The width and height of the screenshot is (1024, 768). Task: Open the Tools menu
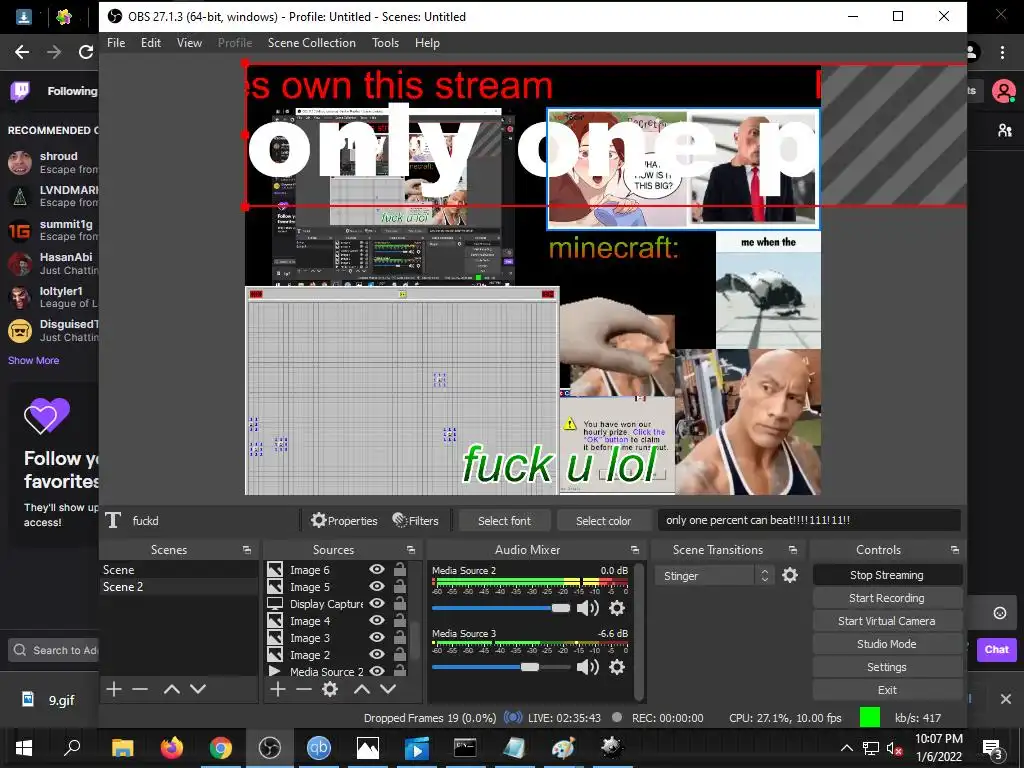[x=385, y=42]
